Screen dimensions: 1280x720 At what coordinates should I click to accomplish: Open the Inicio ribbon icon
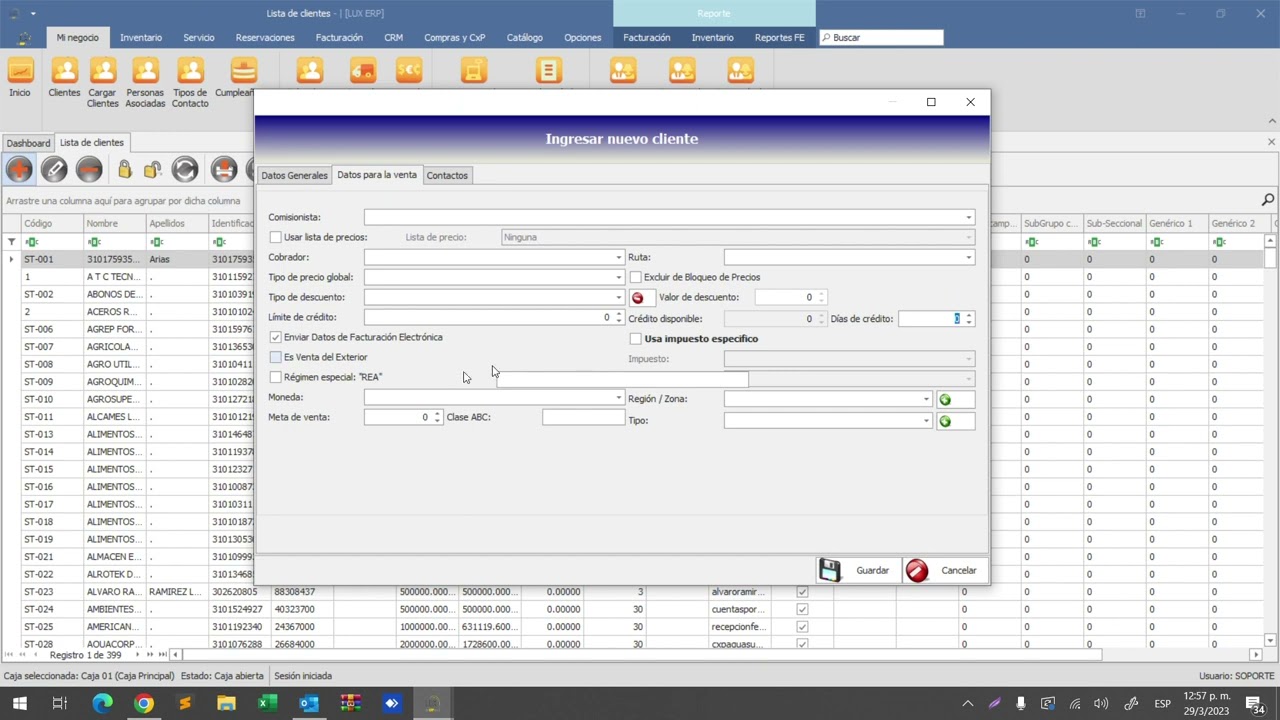20,78
